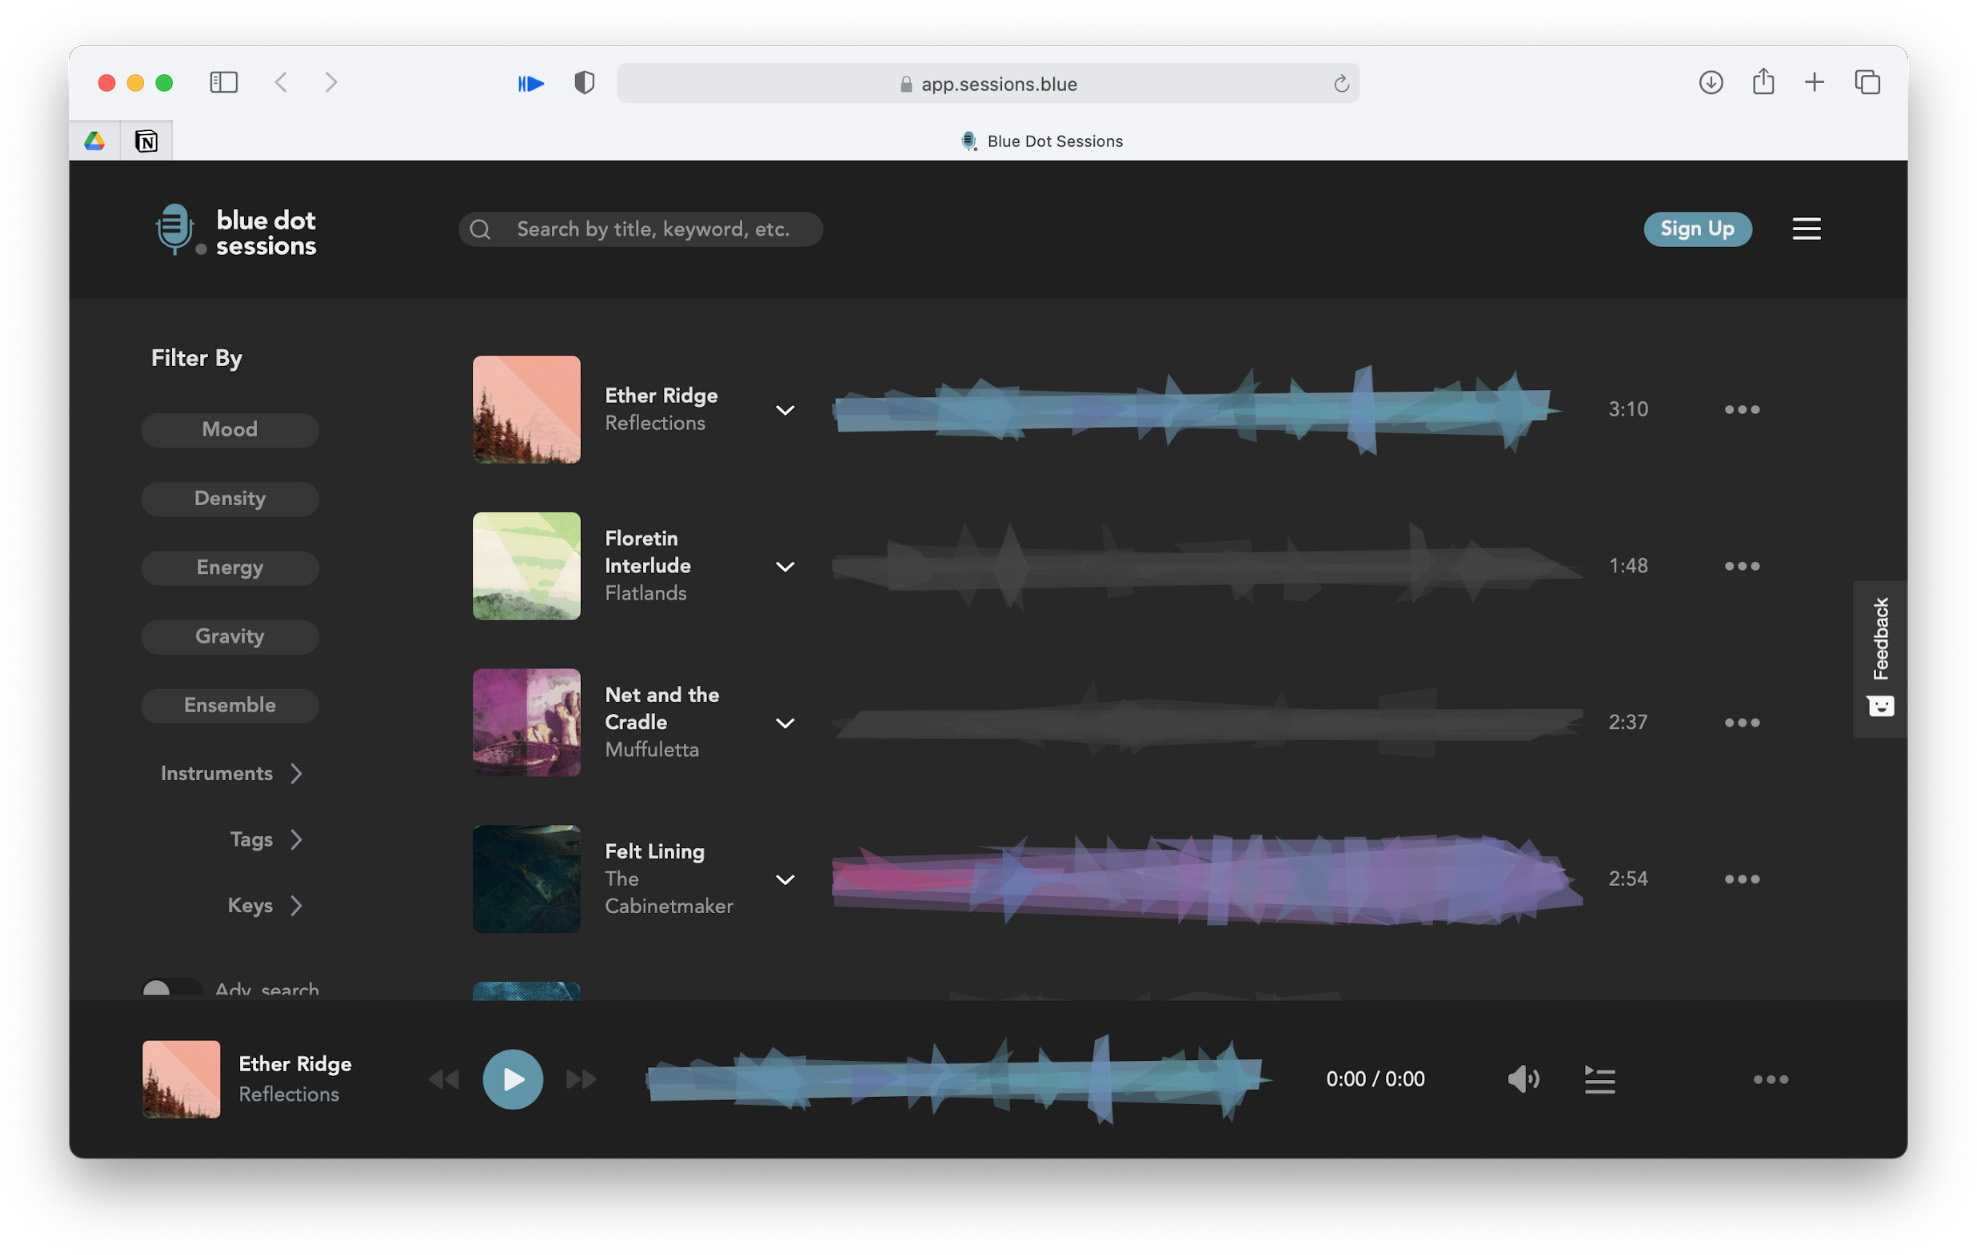
Task: Open the Density filter
Action: (230, 498)
